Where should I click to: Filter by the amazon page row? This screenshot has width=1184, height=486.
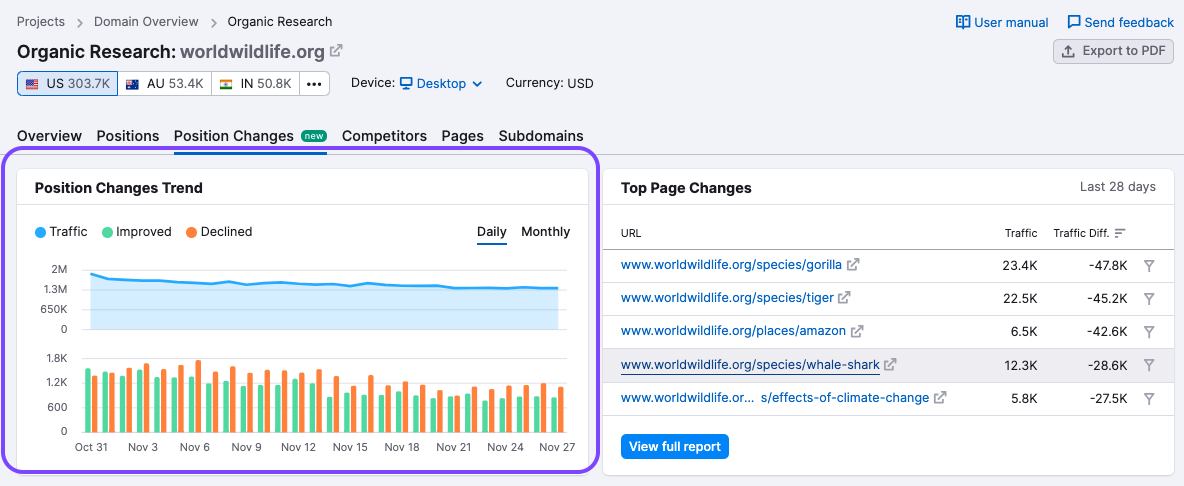pyautogui.click(x=1149, y=331)
